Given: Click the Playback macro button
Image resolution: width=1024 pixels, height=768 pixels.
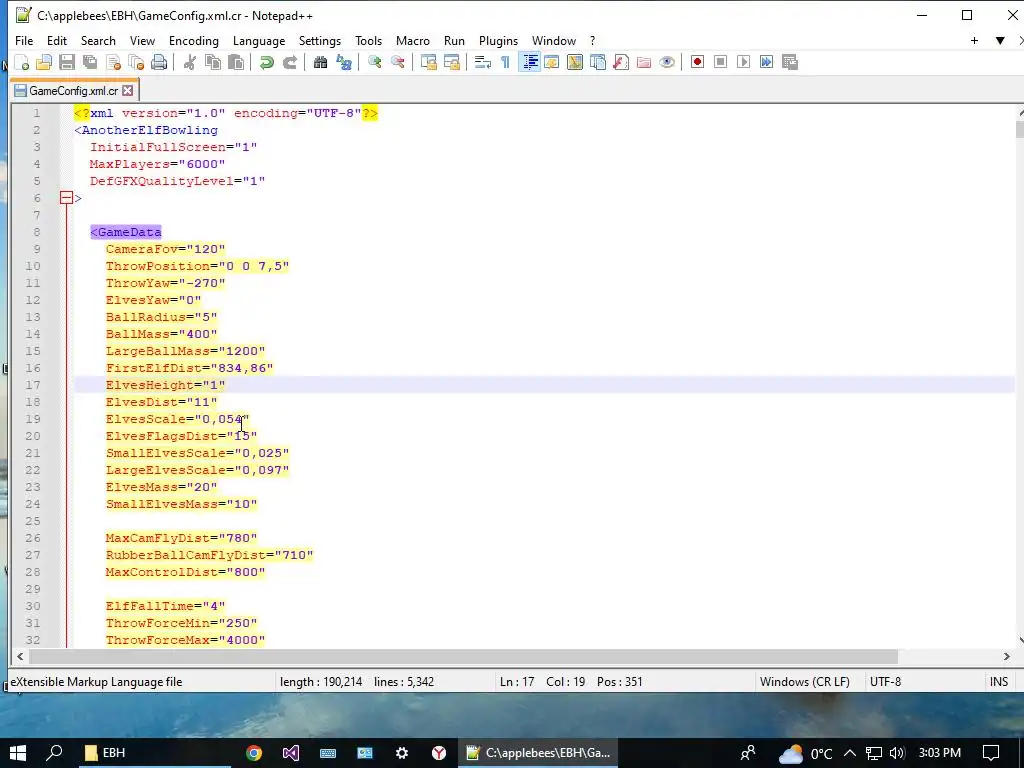Looking at the screenshot, I should (743, 62).
